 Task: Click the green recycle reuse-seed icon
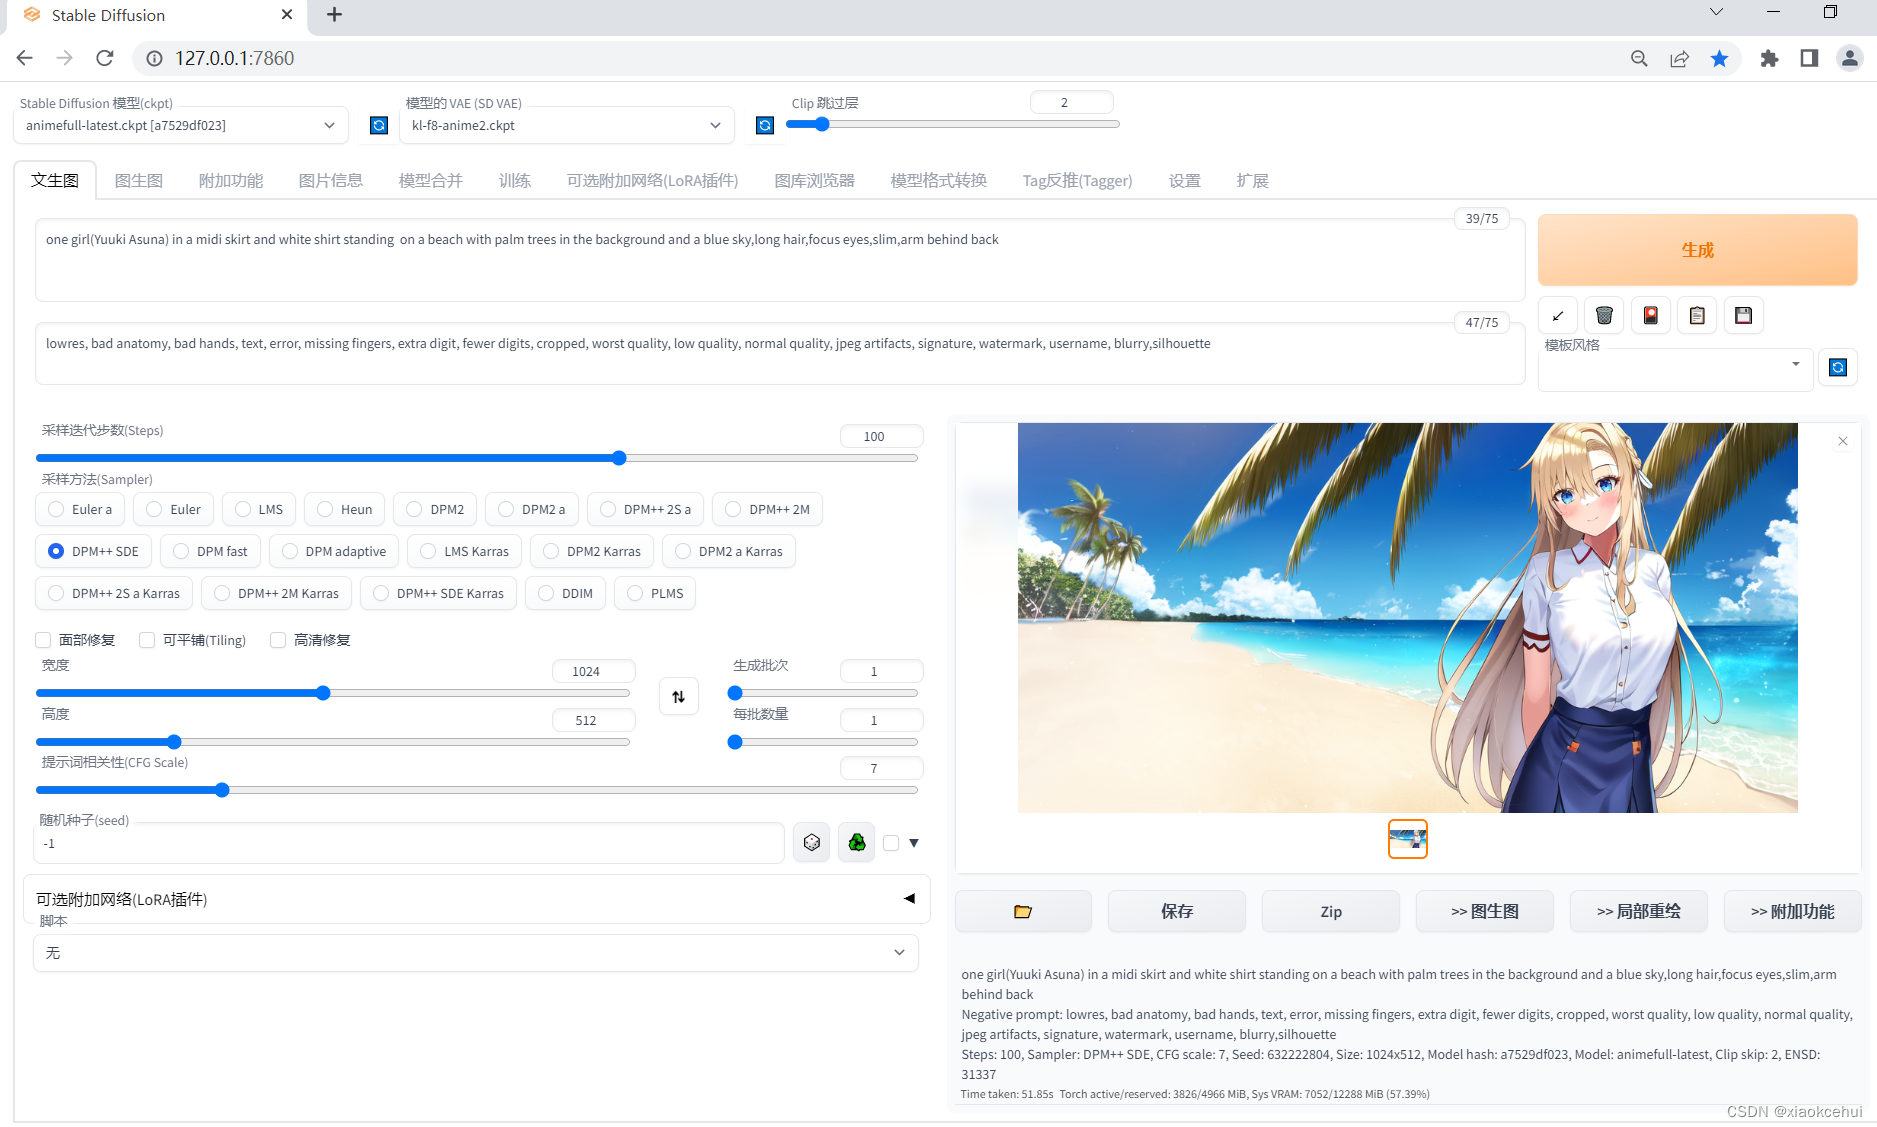(857, 843)
